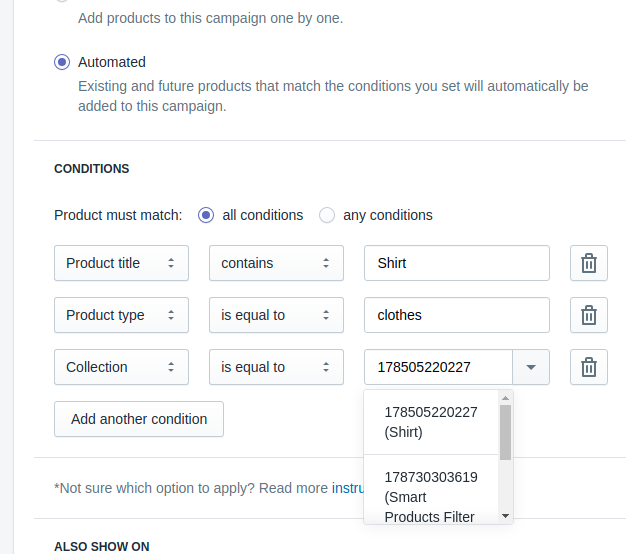Open the 'contains' operator dropdown

(x=276, y=263)
